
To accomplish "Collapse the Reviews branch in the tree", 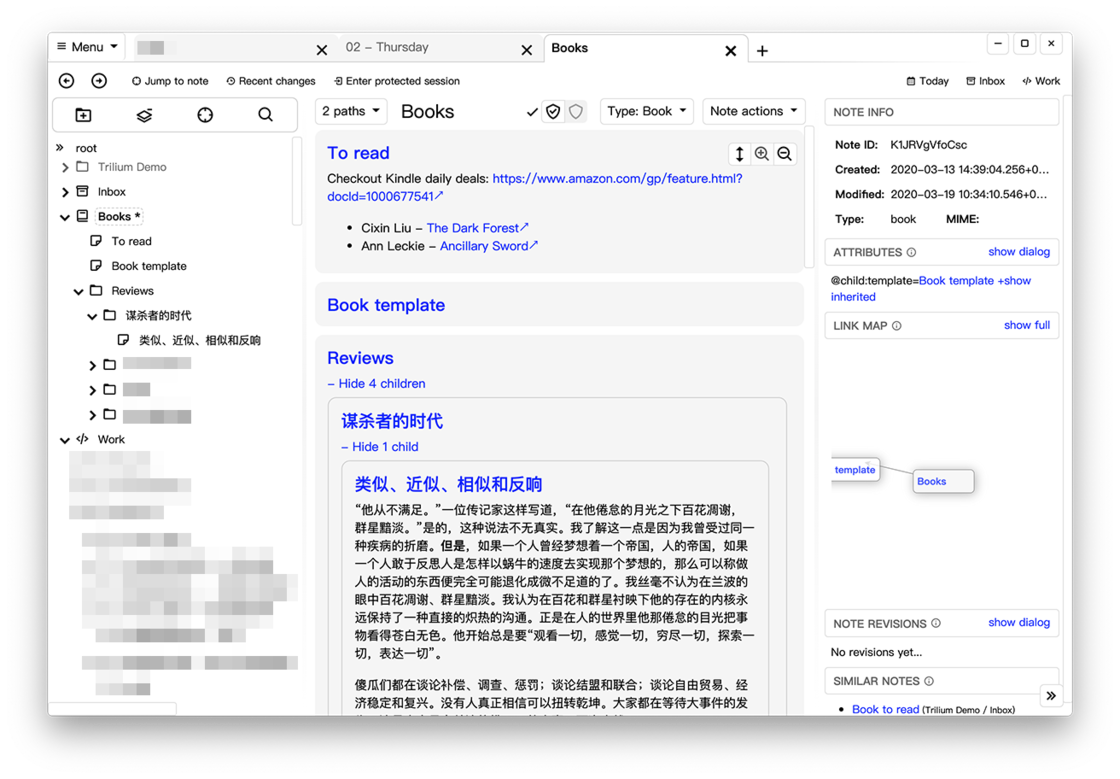I will [78, 290].
